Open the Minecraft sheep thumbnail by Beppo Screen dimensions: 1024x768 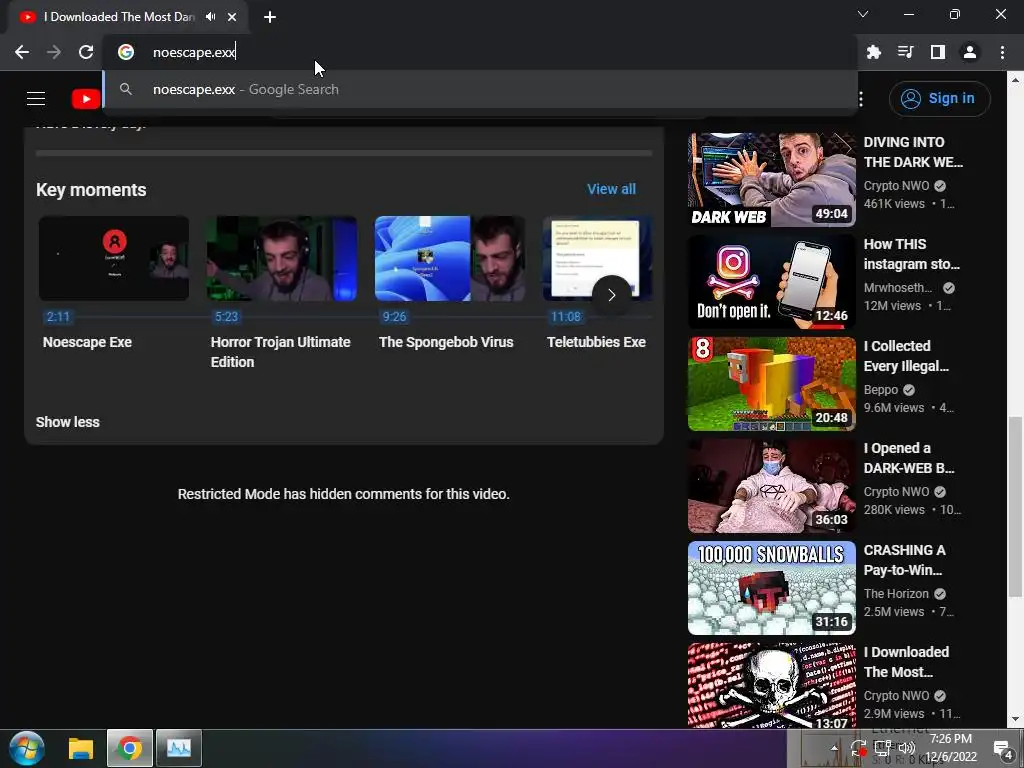pos(771,384)
